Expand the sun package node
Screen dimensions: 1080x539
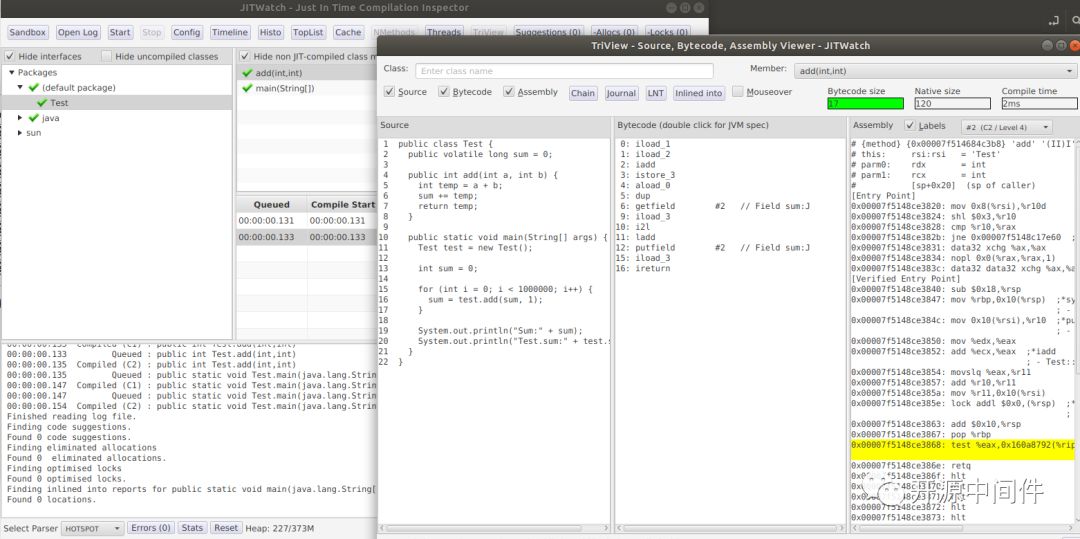21,133
